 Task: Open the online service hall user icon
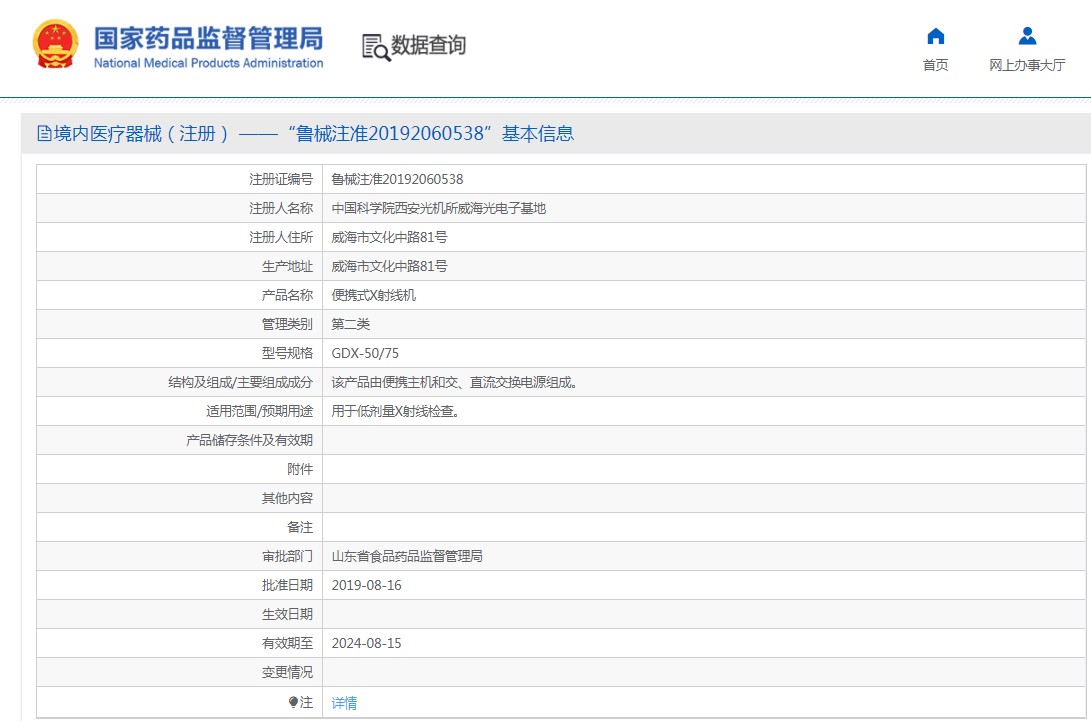point(1027,35)
